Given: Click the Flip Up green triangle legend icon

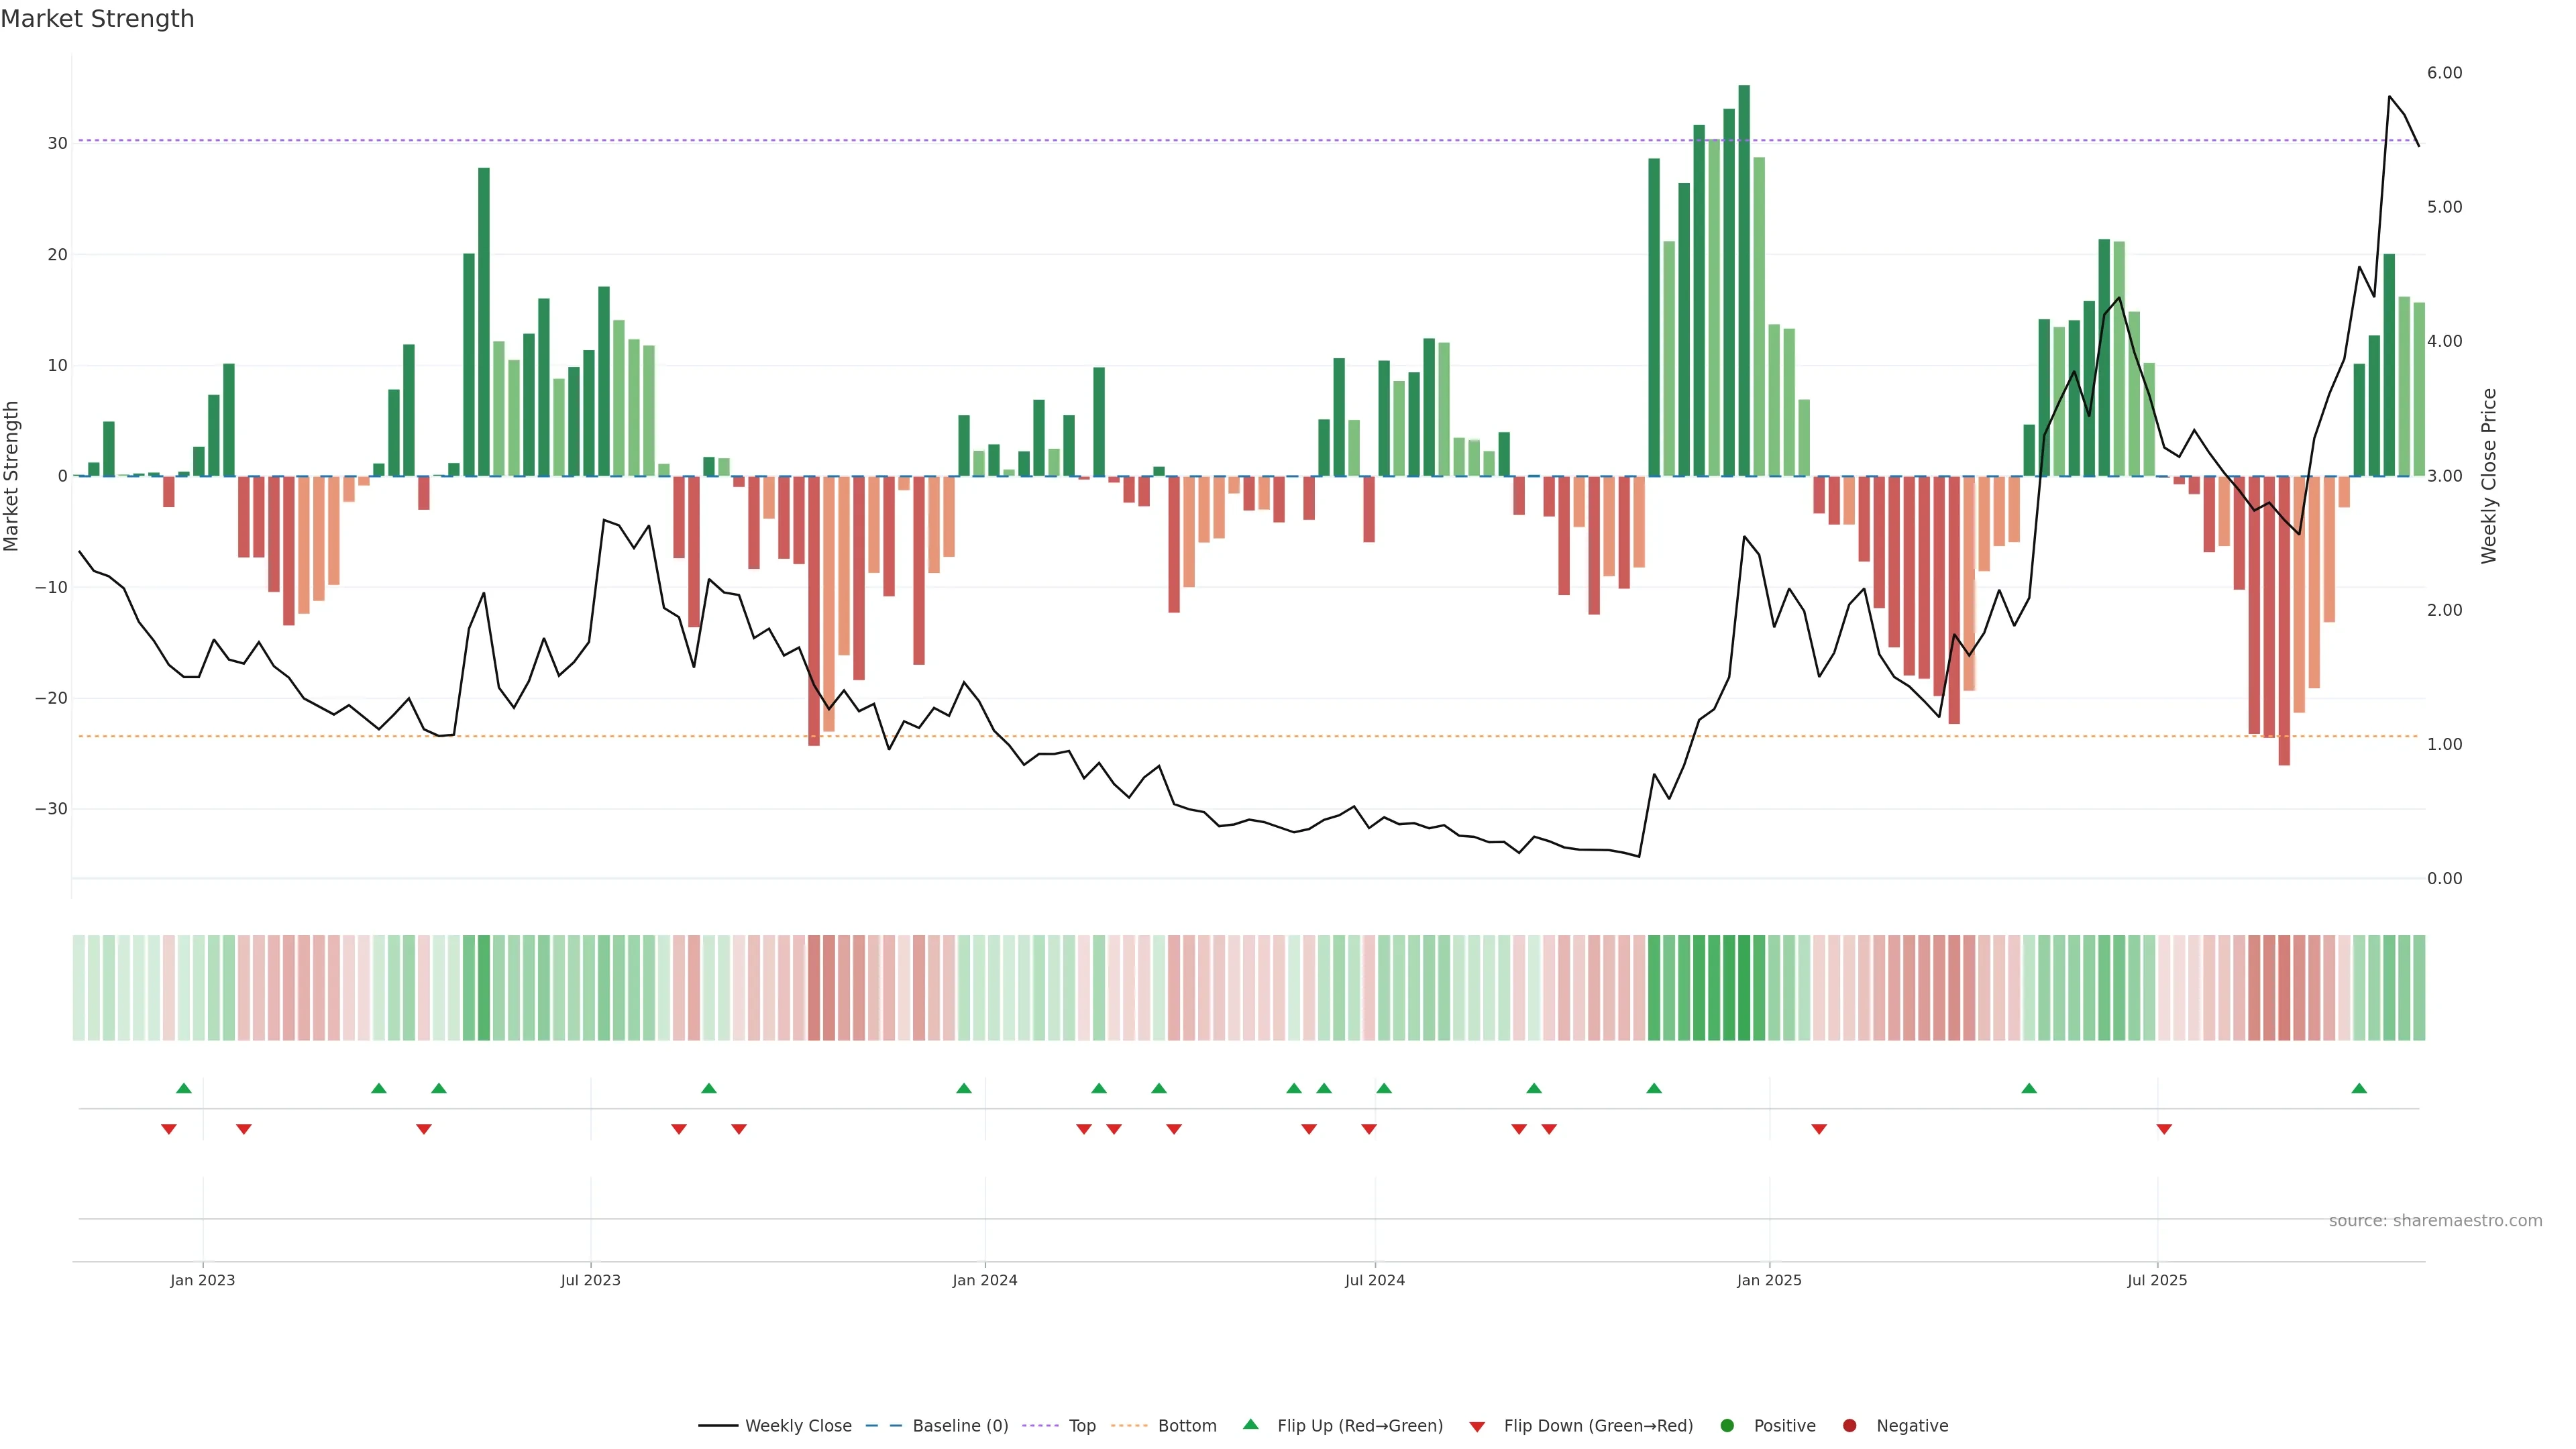Looking at the screenshot, I should 1250,1424.
